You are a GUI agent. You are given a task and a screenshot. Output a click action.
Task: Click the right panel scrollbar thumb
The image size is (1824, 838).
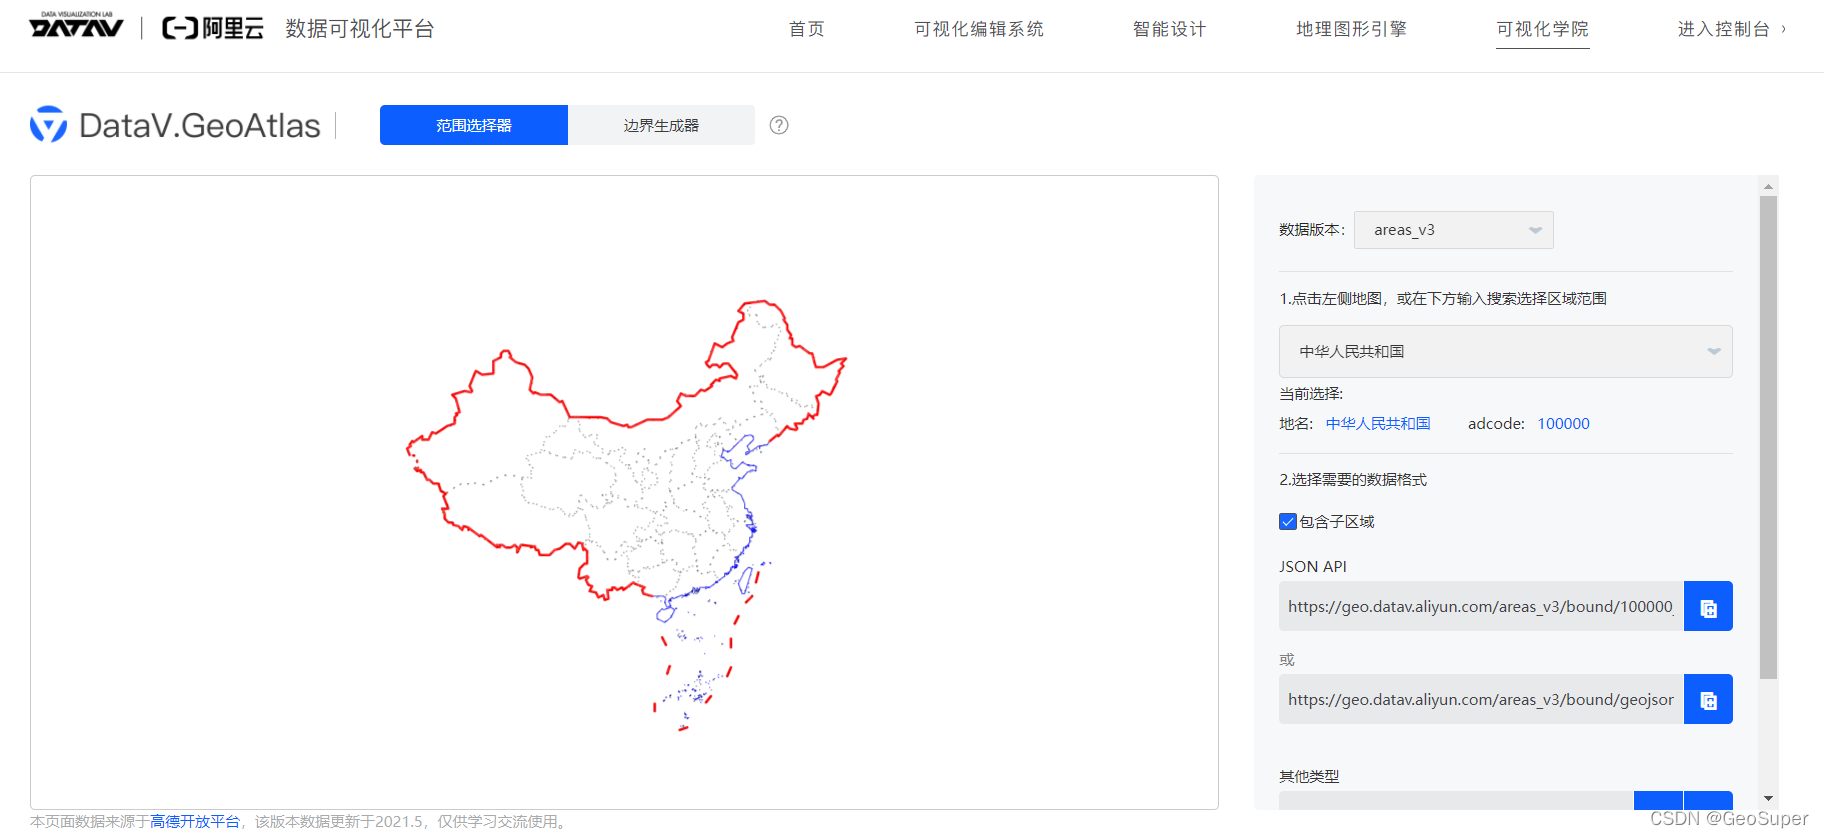click(1768, 437)
